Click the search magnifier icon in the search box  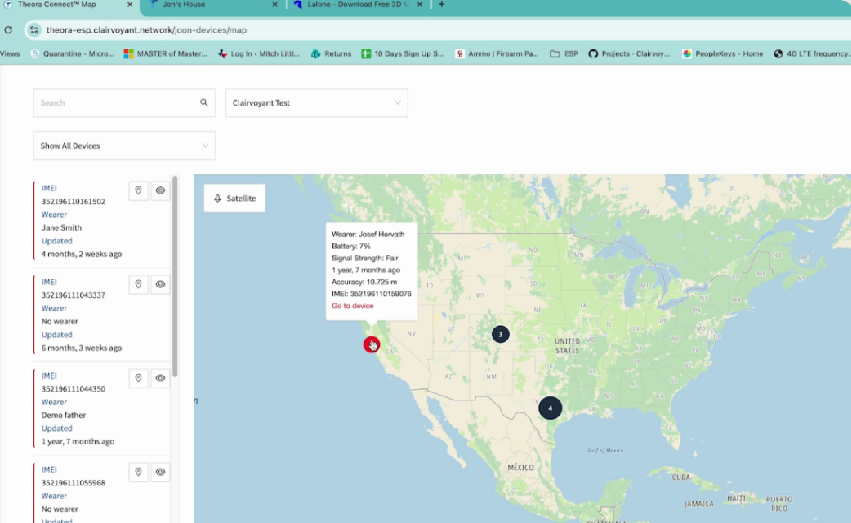[x=204, y=102]
